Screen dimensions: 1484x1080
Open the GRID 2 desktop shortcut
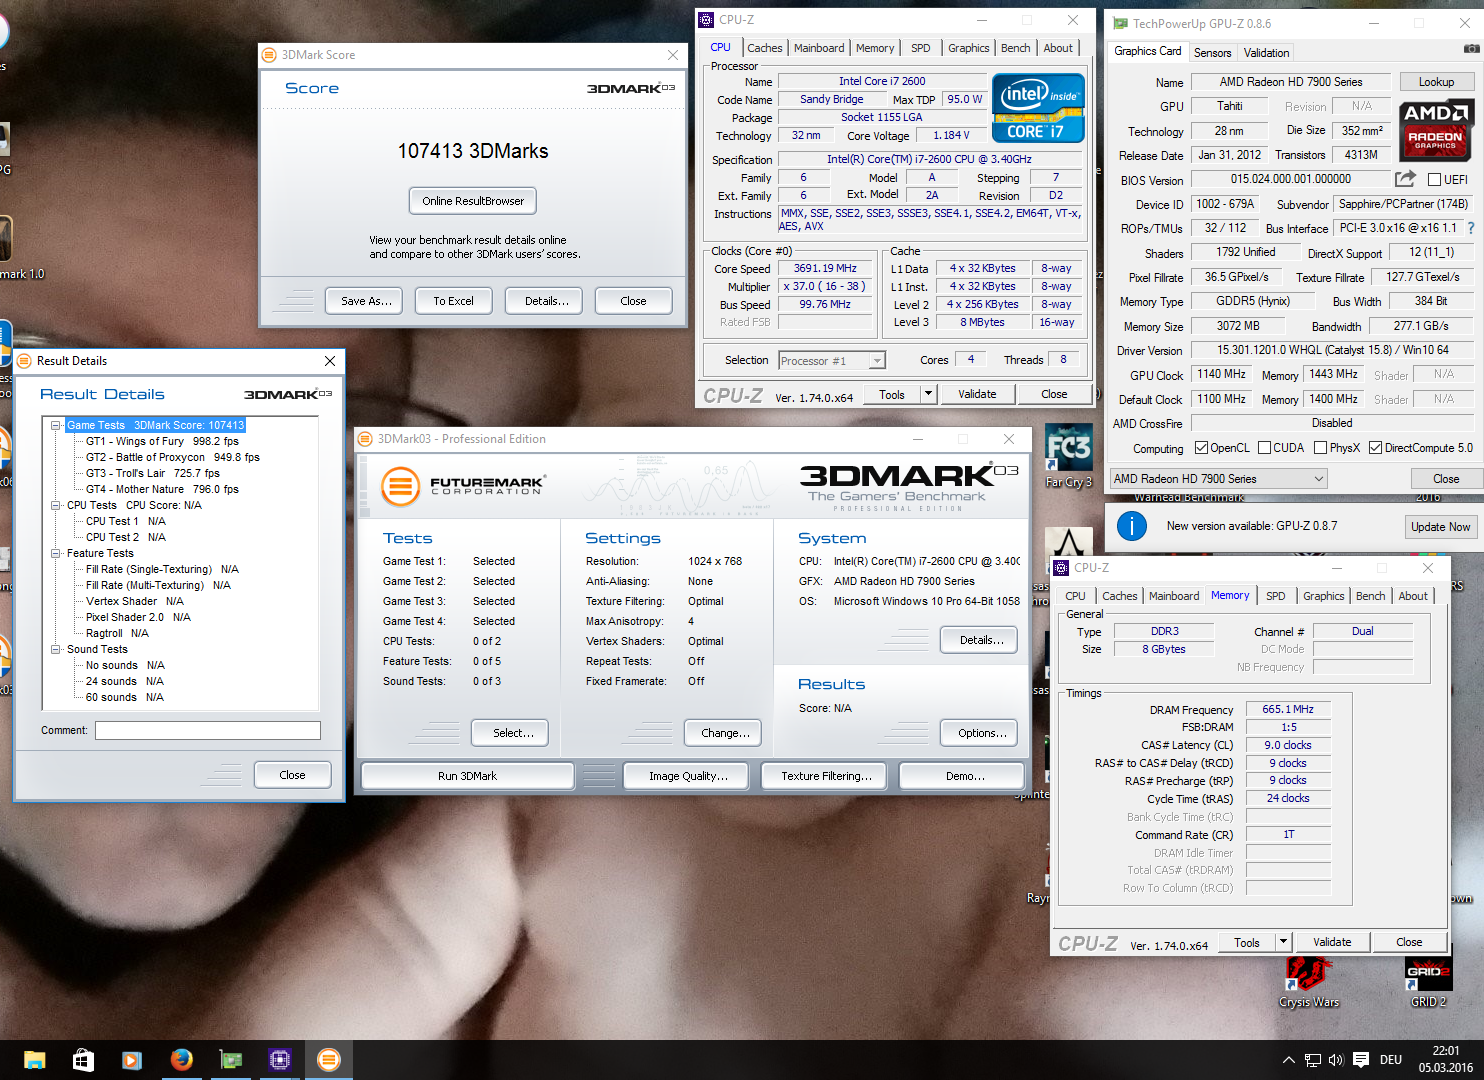click(1429, 982)
